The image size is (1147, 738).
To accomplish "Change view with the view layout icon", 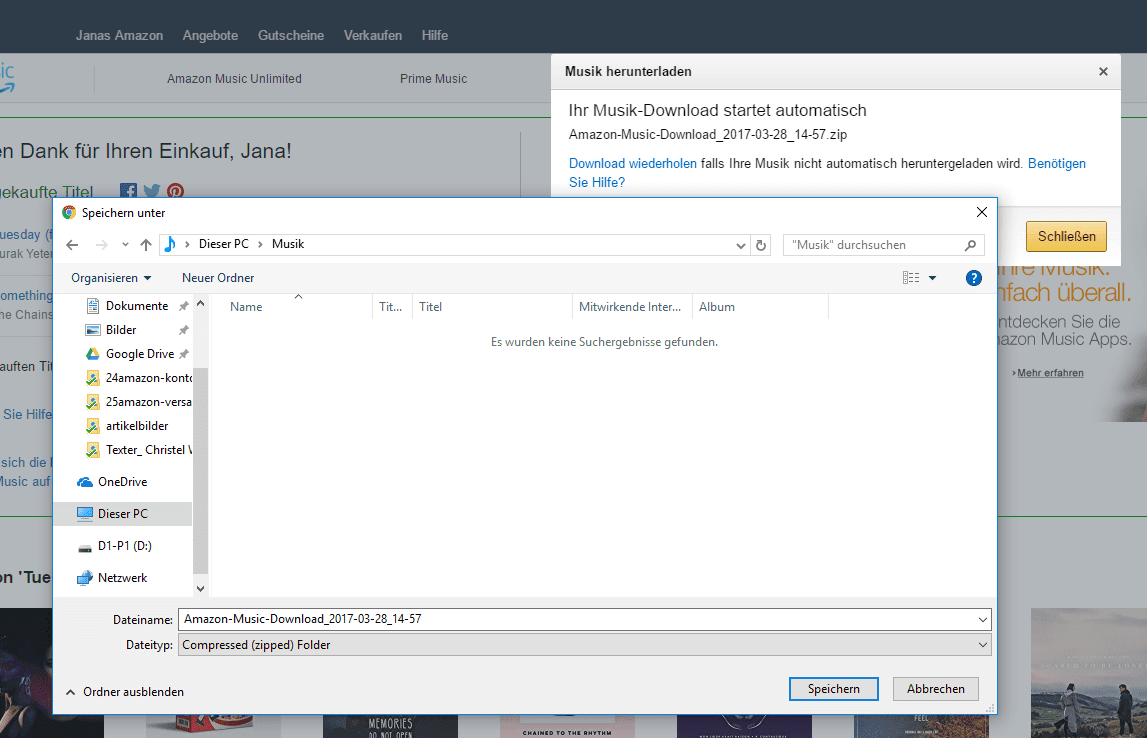I will [911, 278].
